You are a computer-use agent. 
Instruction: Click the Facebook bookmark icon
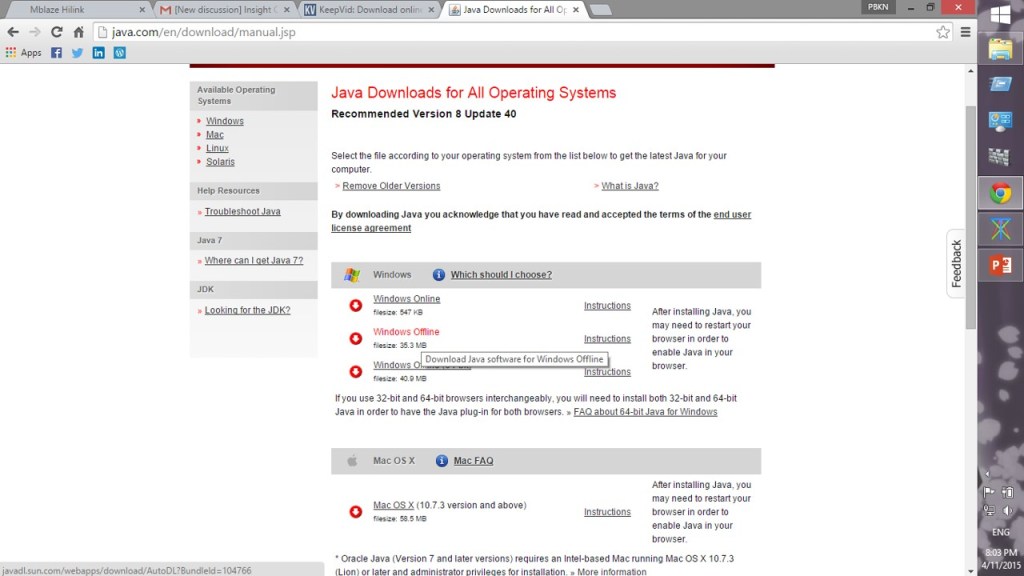click(x=56, y=52)
